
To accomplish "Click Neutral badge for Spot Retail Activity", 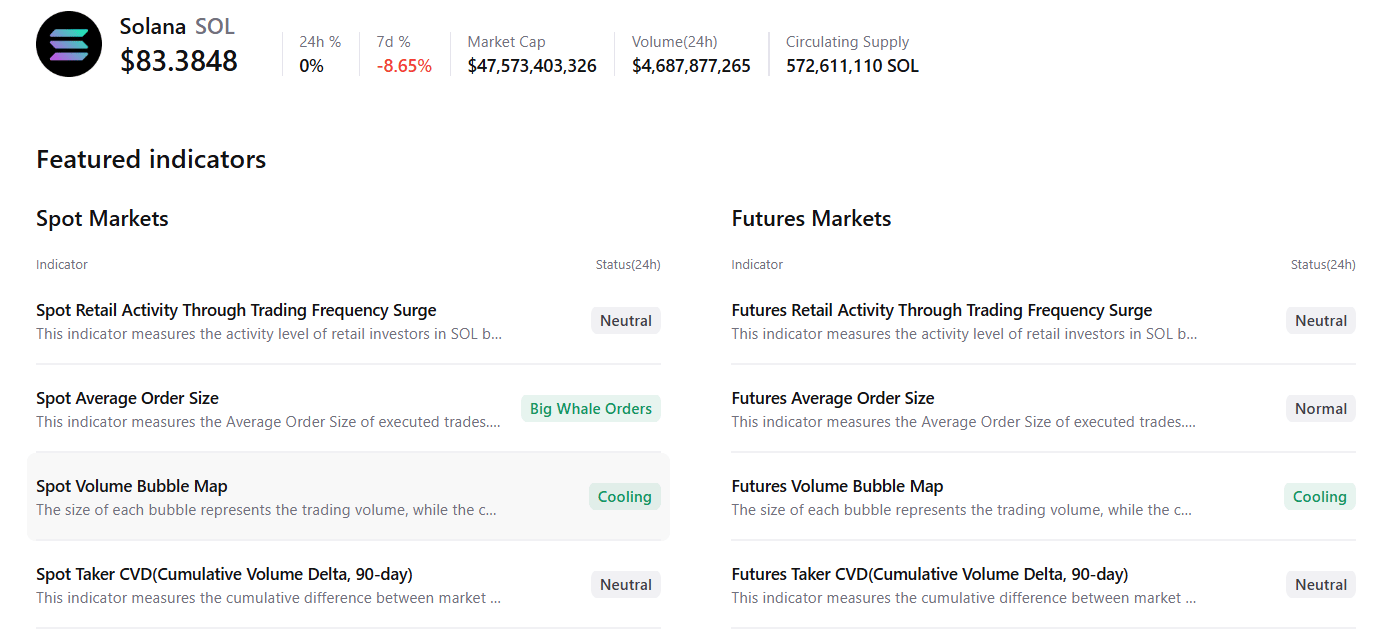I will tap(625, 321).
